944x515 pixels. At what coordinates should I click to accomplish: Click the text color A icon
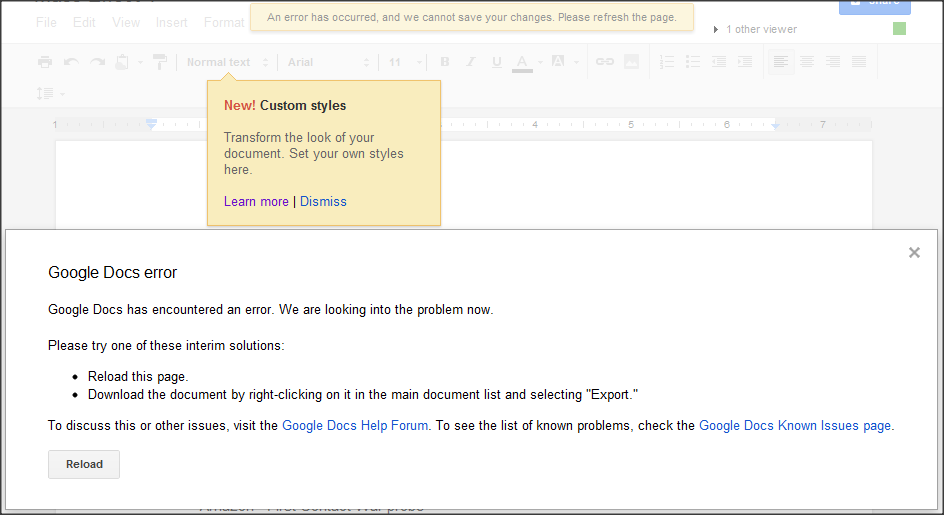[x=522, y=63]
